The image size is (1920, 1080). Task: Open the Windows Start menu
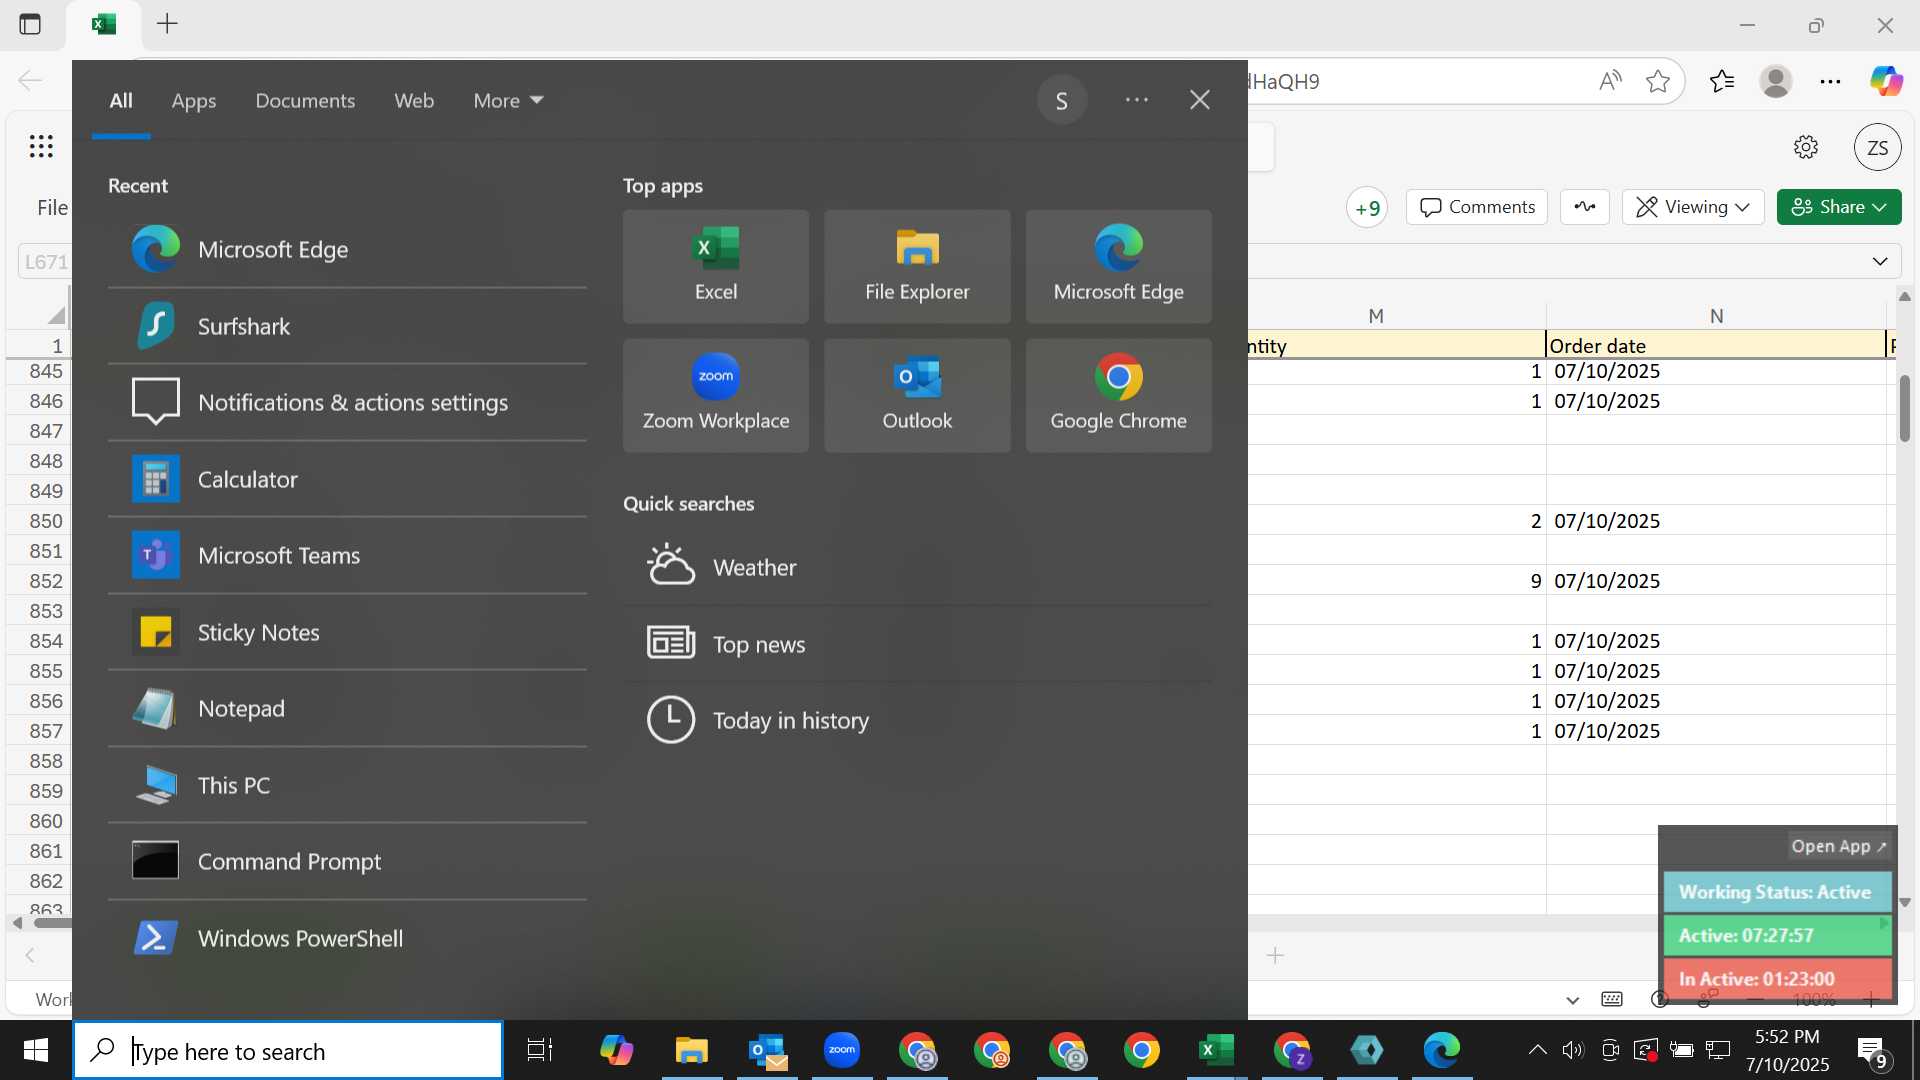[x=36, y=1050]
